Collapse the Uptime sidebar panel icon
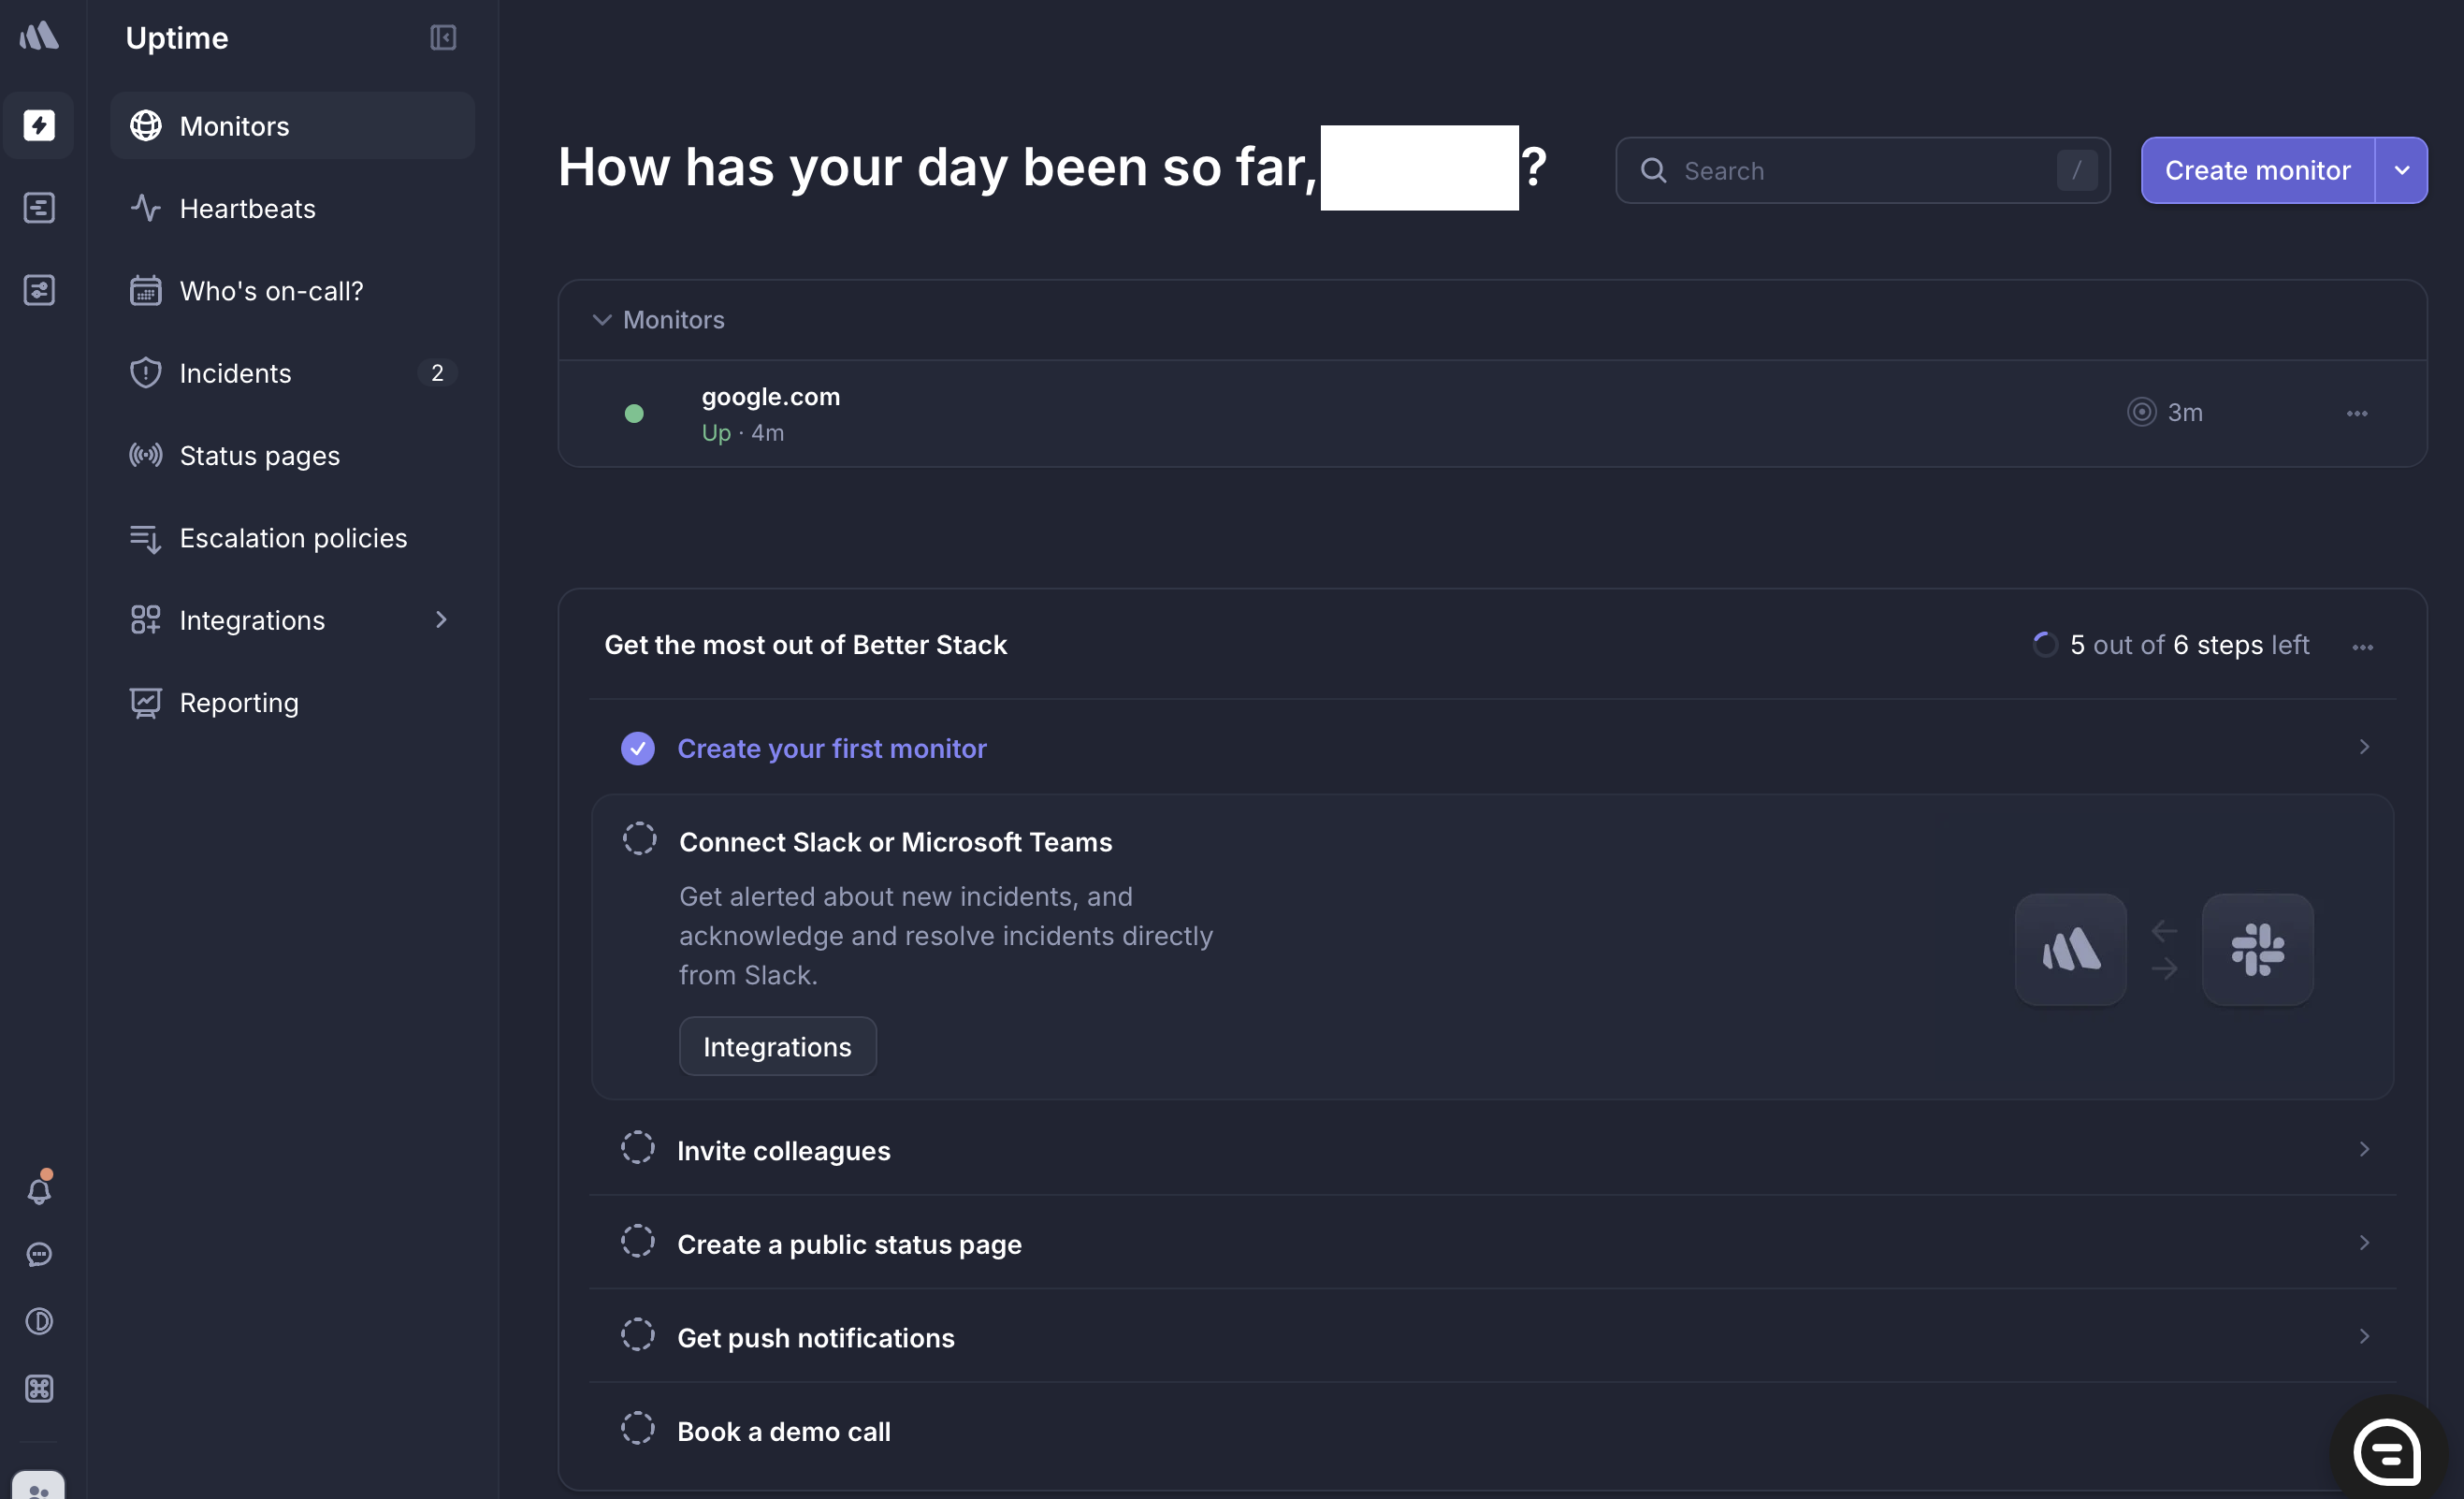The height and width of the screenshot is (1499, 2464). tap(443, 38)
